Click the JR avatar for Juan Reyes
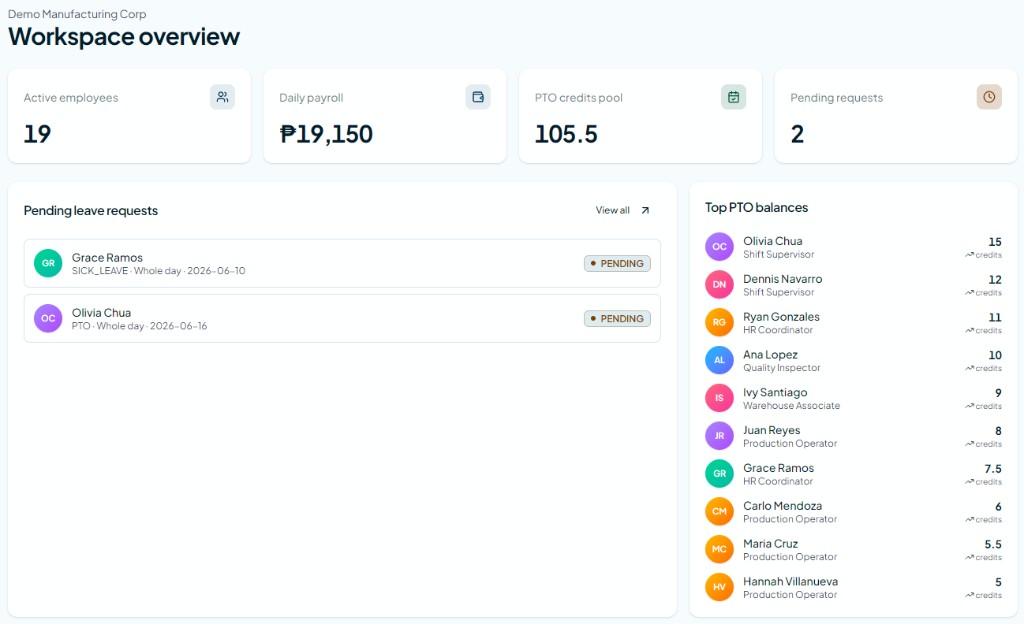Viewport: 1024px width, 624px height. (719, 436)
